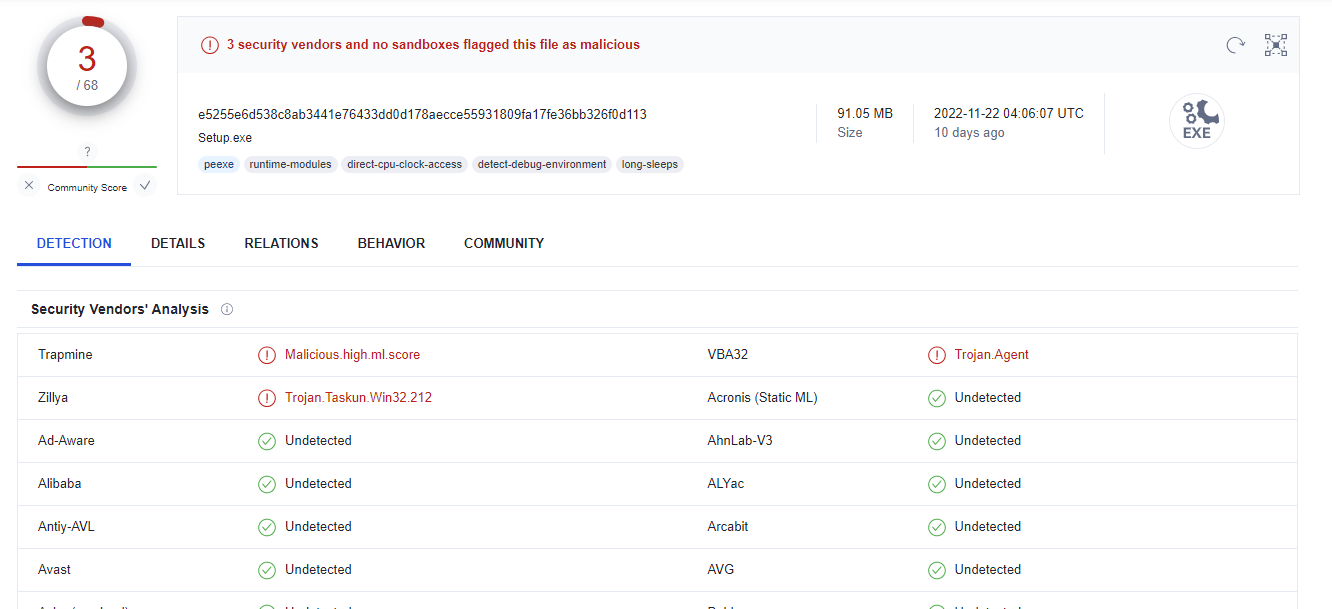Click the long-sleeps tag
The height and width of the screenshot is (609, 1332).
(650, 164)
